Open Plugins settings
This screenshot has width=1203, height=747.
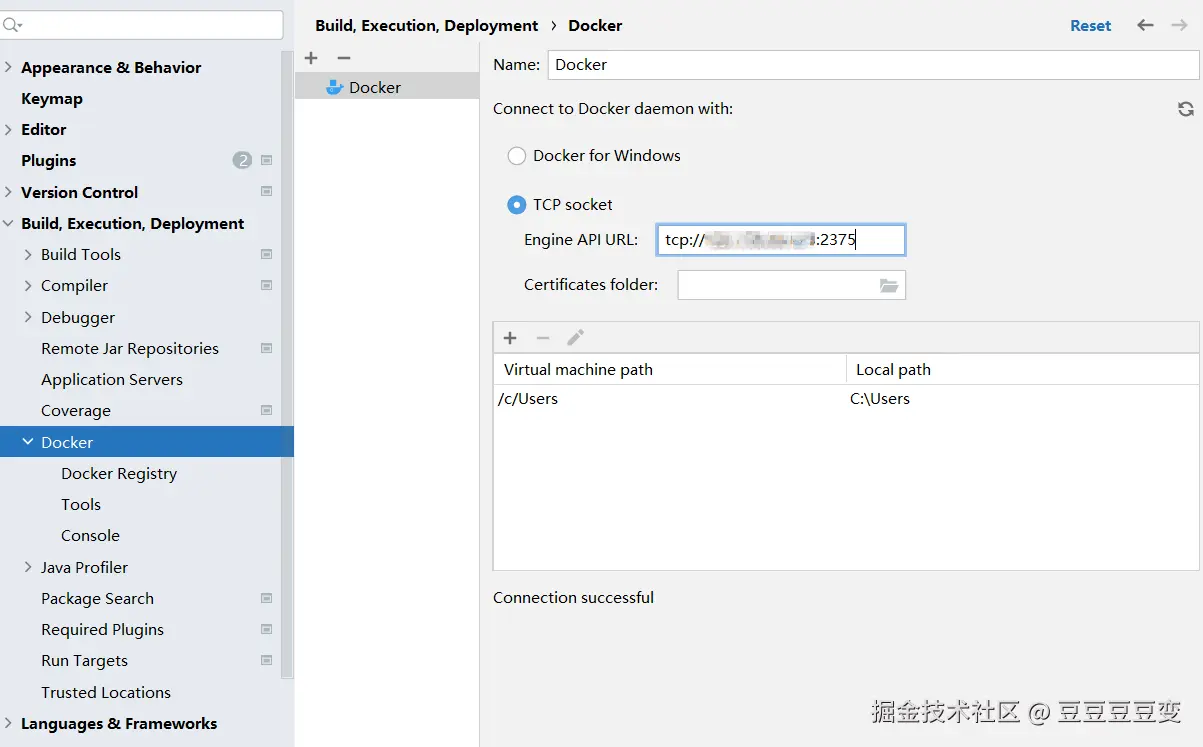coord(48,160)
